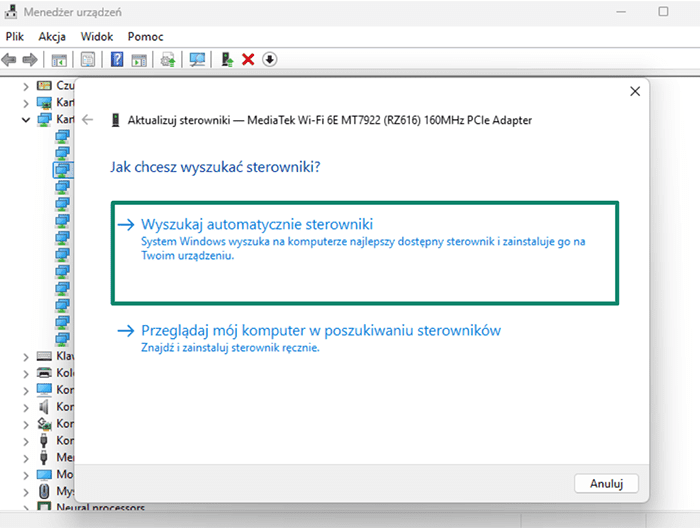Open the Plik menu
The height and width of the screenshot is (528, 700).
(15, 37)
